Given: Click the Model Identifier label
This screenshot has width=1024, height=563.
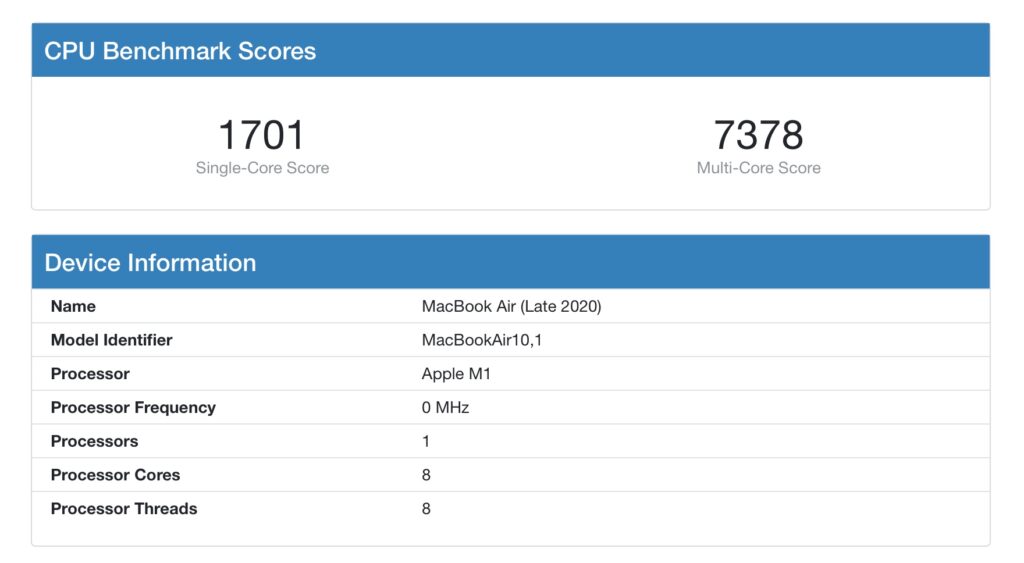Looking at the screenshot, I should pyautogui.click(x=112, y=340).
